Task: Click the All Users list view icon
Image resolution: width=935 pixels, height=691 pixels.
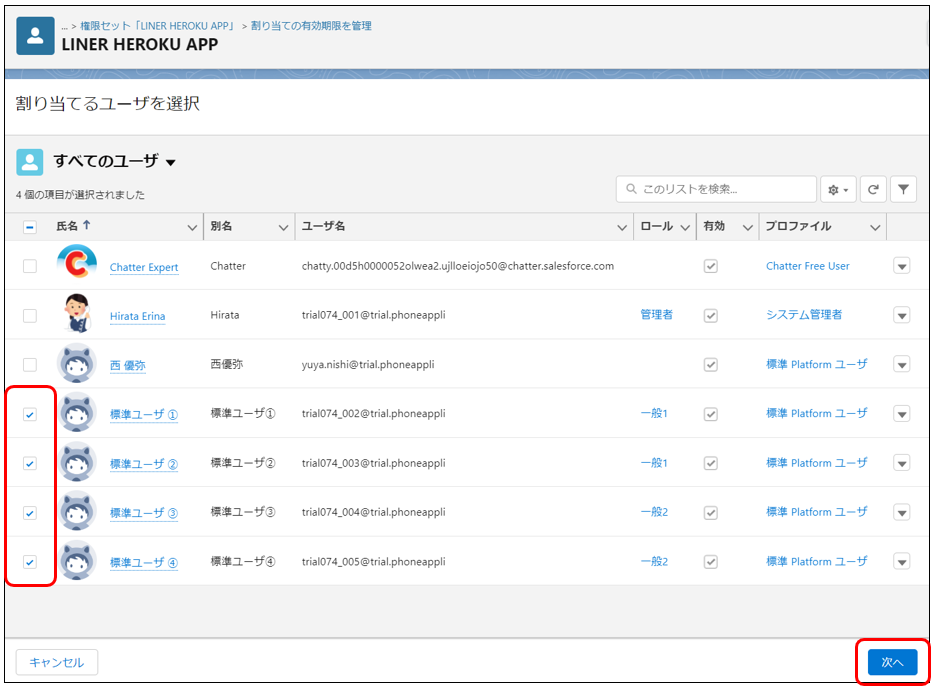Action: pos(29,162)
